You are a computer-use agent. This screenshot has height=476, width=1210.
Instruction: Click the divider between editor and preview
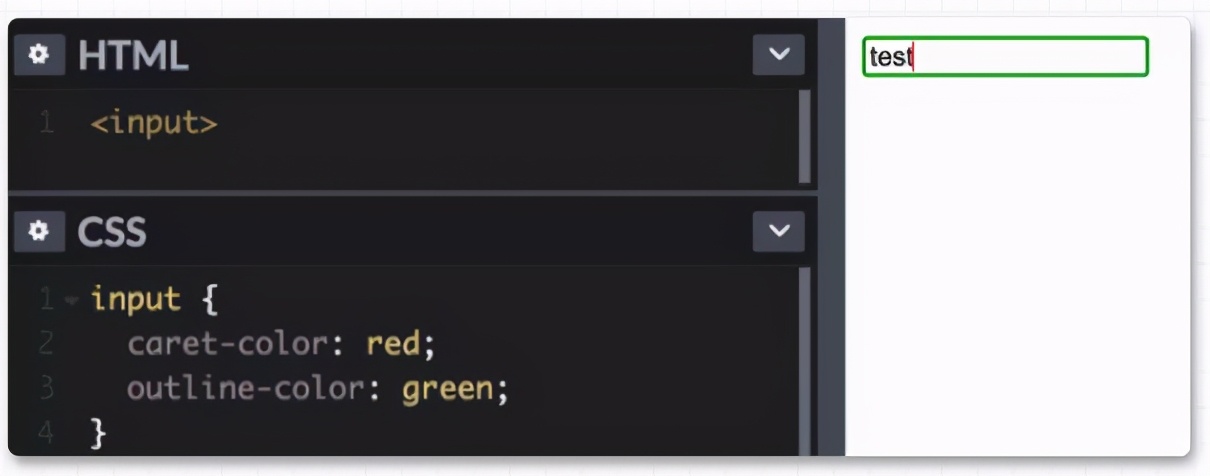832,237
